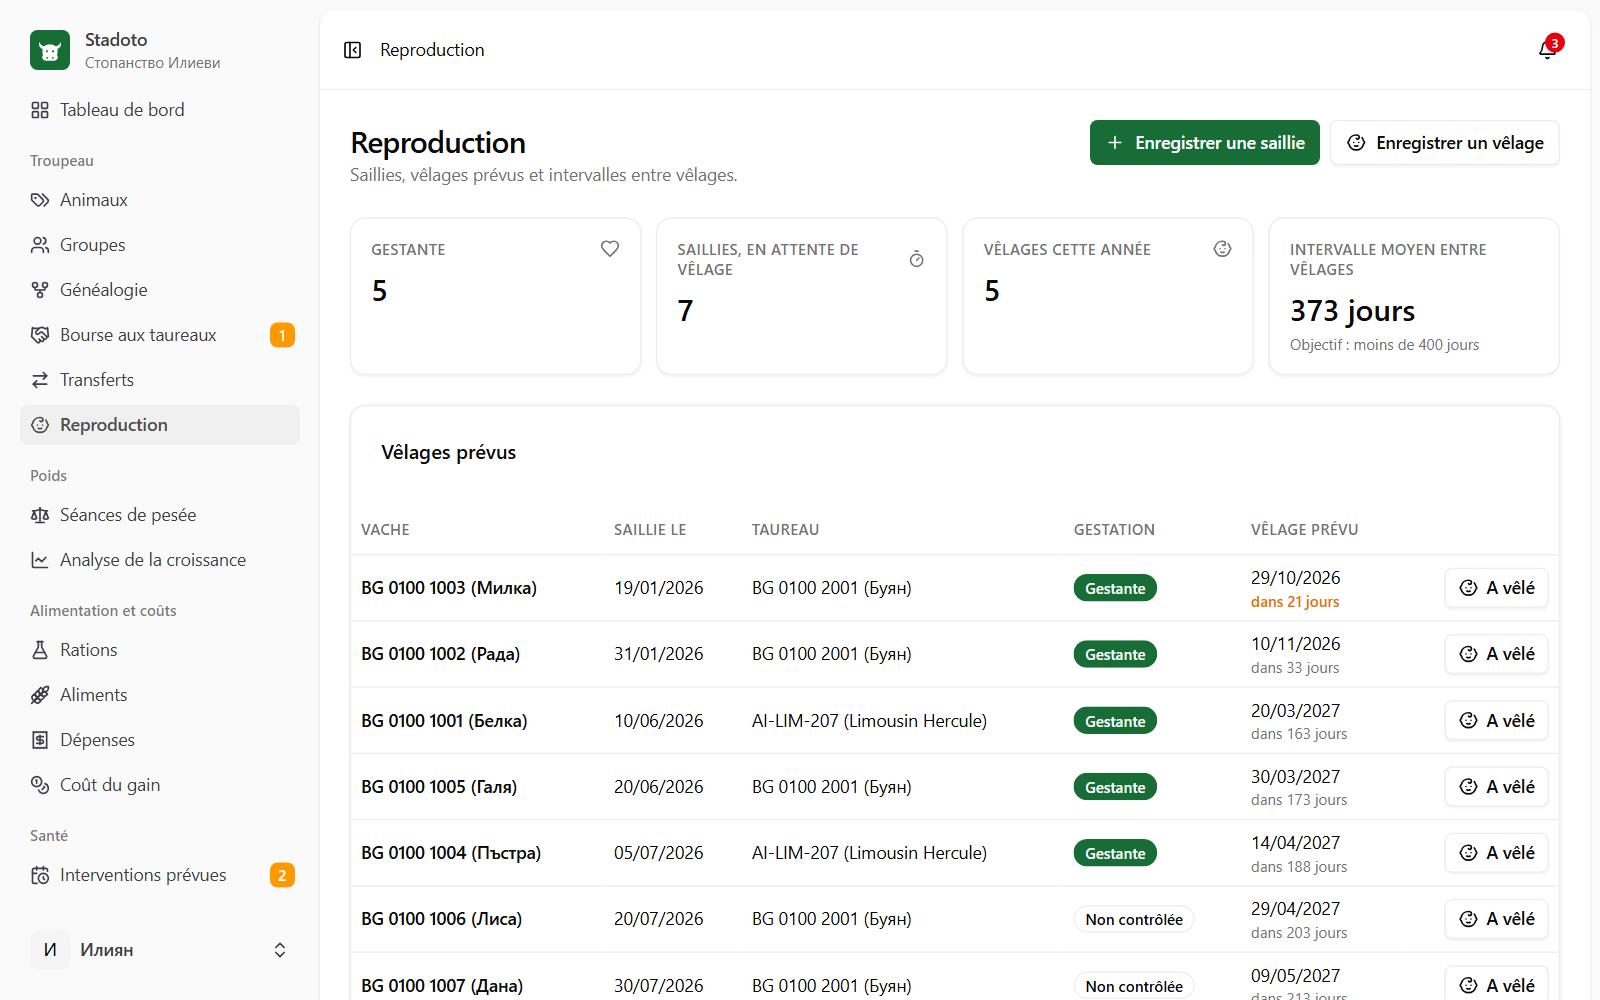Click the orange badge on Interventions prévues

(282, 875)
